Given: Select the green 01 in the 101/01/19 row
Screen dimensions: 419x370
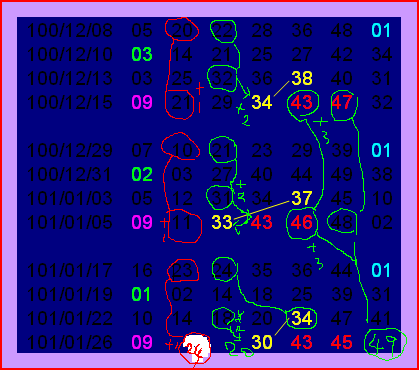Looking at the screenshot, I should pos(141,294).
